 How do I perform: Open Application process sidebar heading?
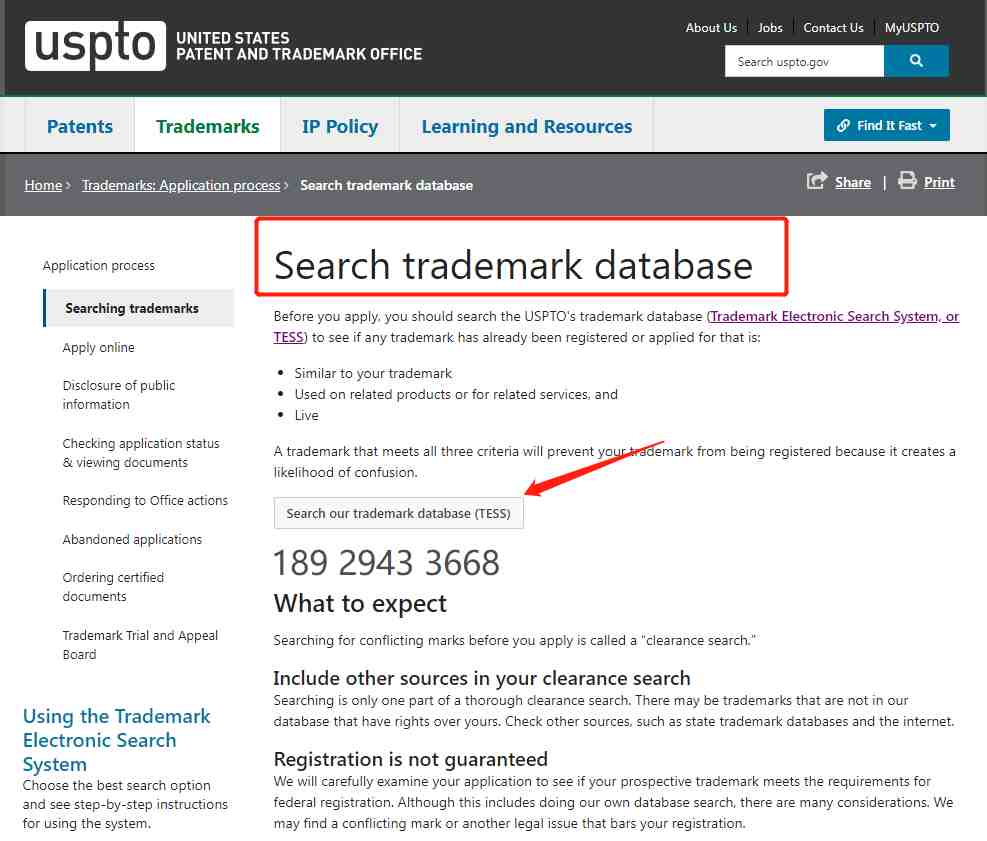(x=99, y=266)
